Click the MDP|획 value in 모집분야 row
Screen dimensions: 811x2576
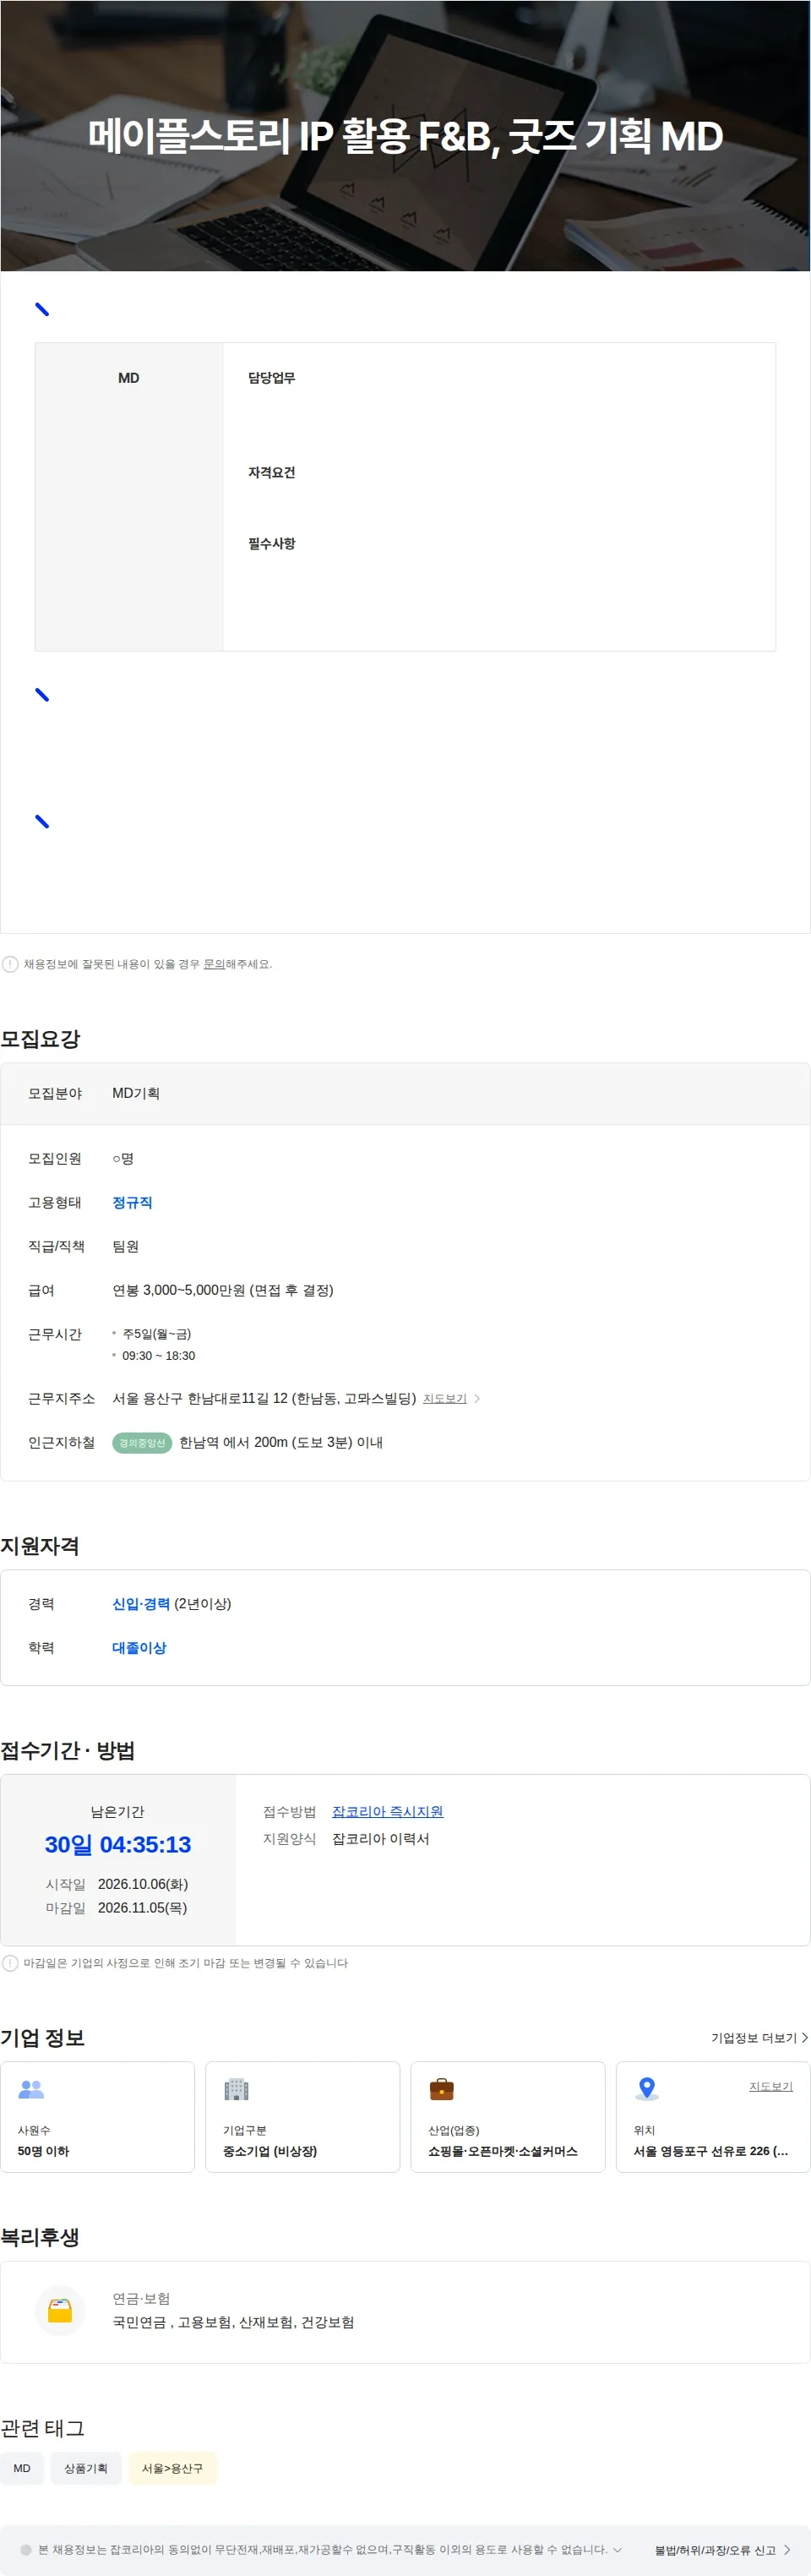coord(136,1093)
